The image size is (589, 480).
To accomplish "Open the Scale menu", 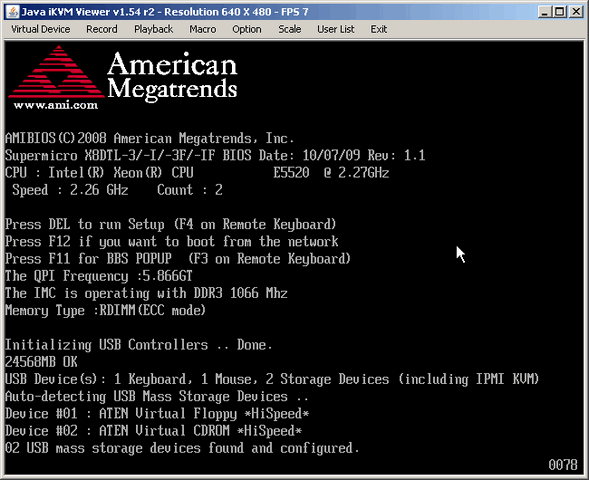I will tap(289, 29).
